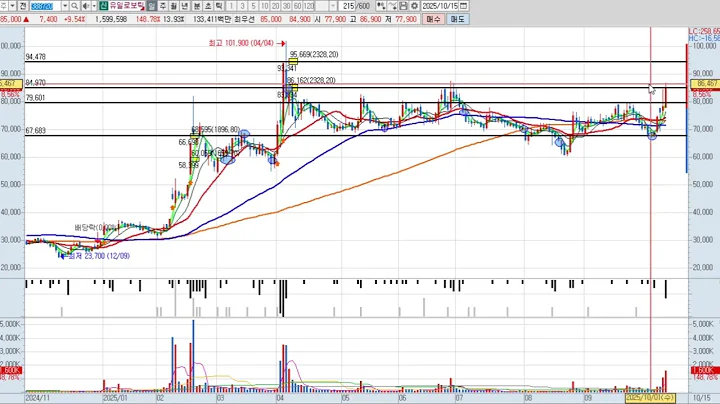
Task: Choose the 5 interval button
Action: (253, 6)
